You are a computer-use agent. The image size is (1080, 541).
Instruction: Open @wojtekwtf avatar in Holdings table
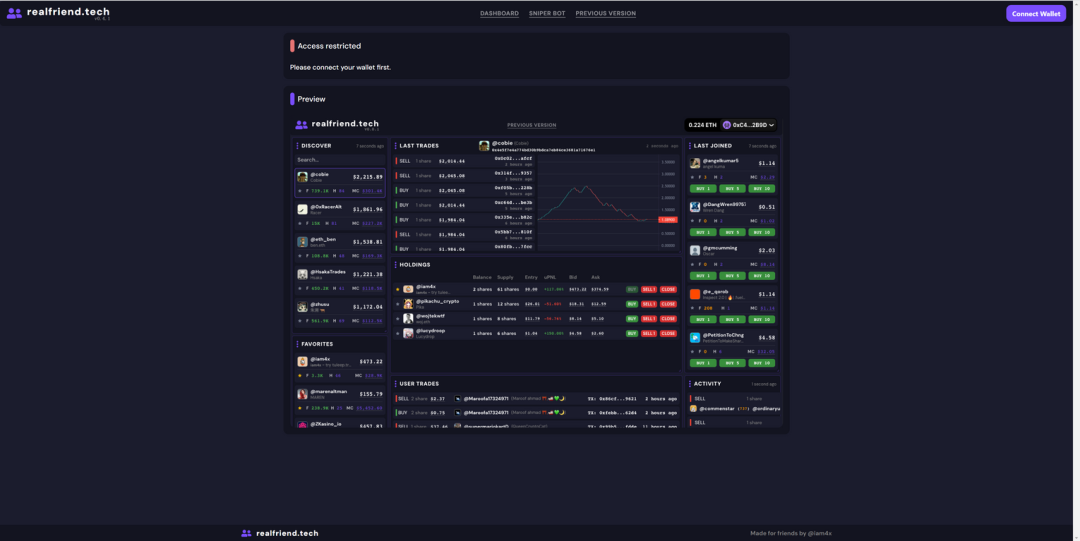(408, 318)
